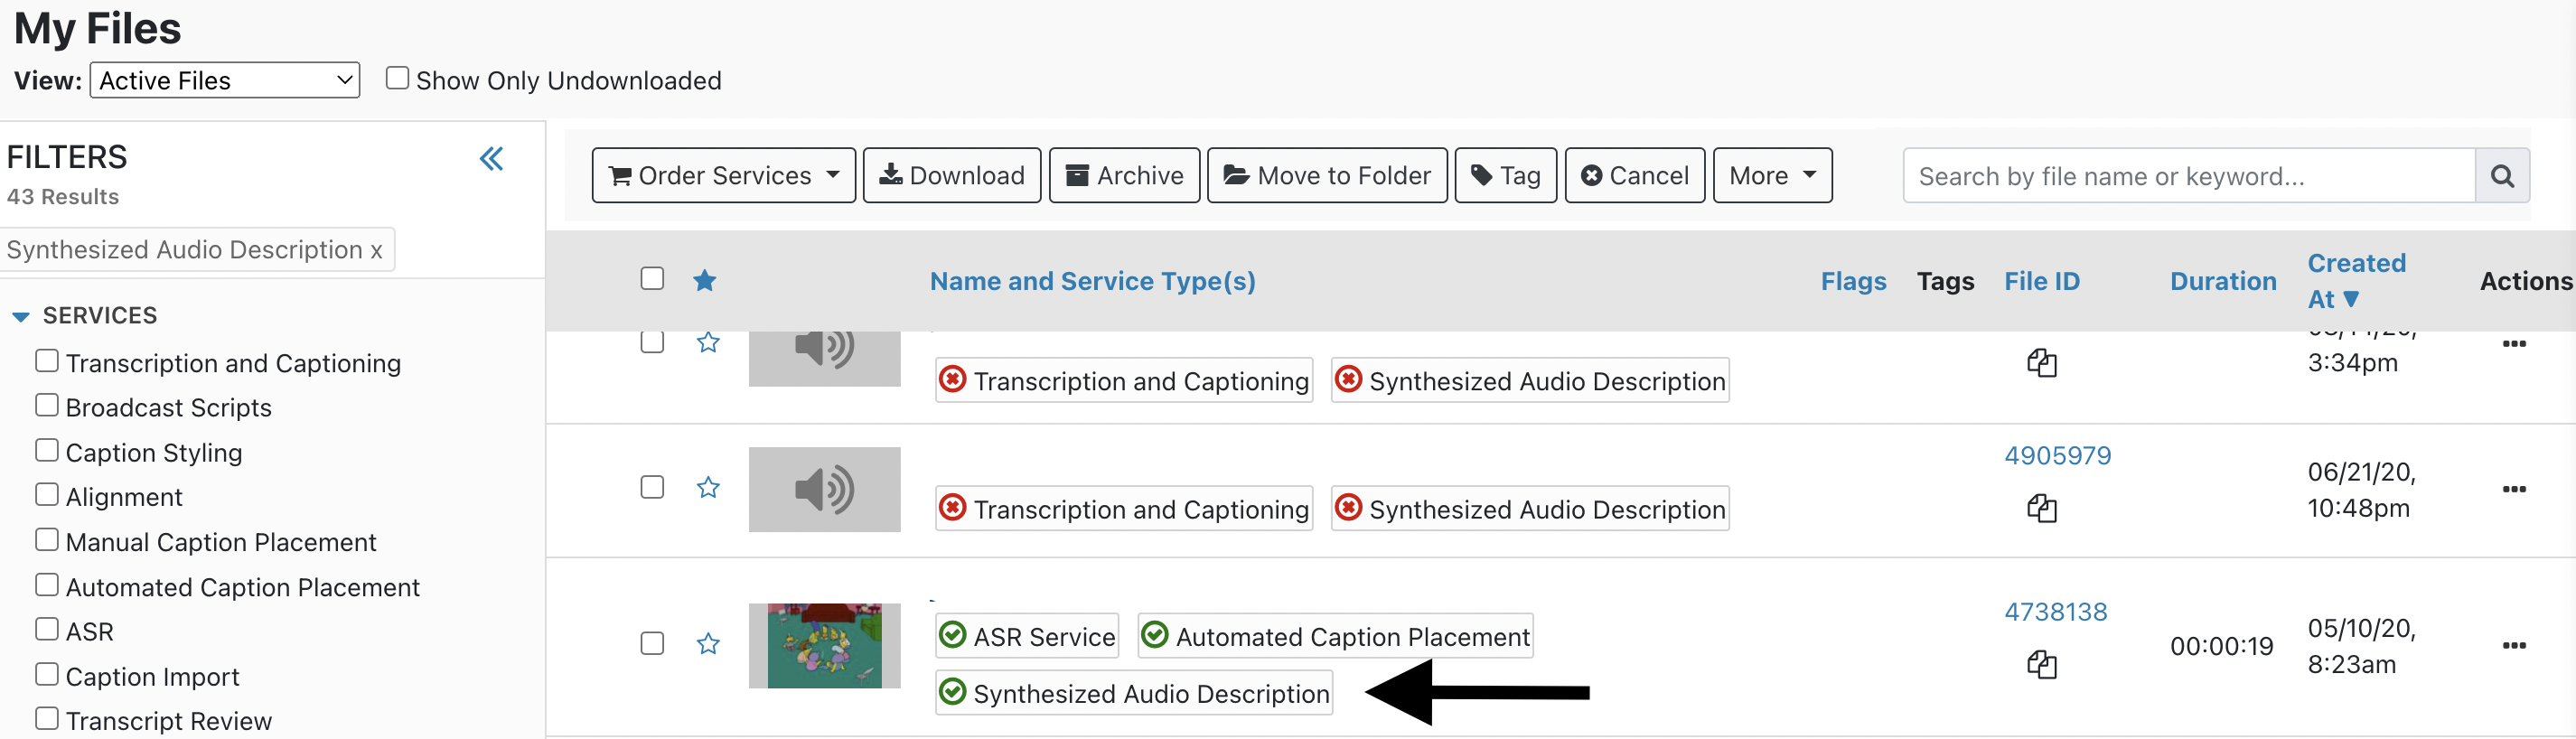Copy file ID icon for 3:34pm file
The height and width of the screenshot is (739, 2576).
coord(2042,363)
